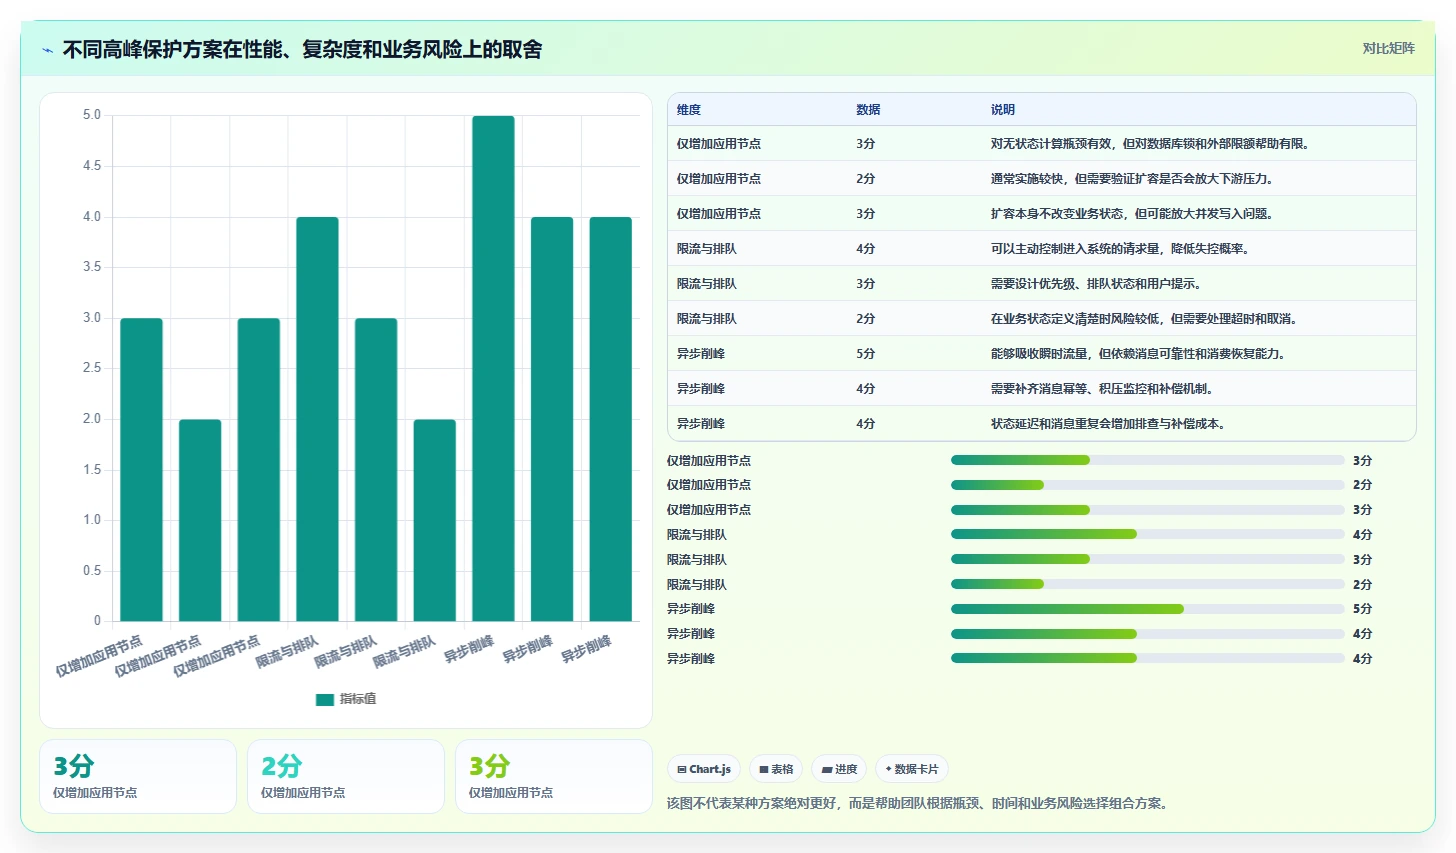The width and height of the screenshot is (1456, 853).
Task: Select the 表格 chip
Action: tap(776, 769)
